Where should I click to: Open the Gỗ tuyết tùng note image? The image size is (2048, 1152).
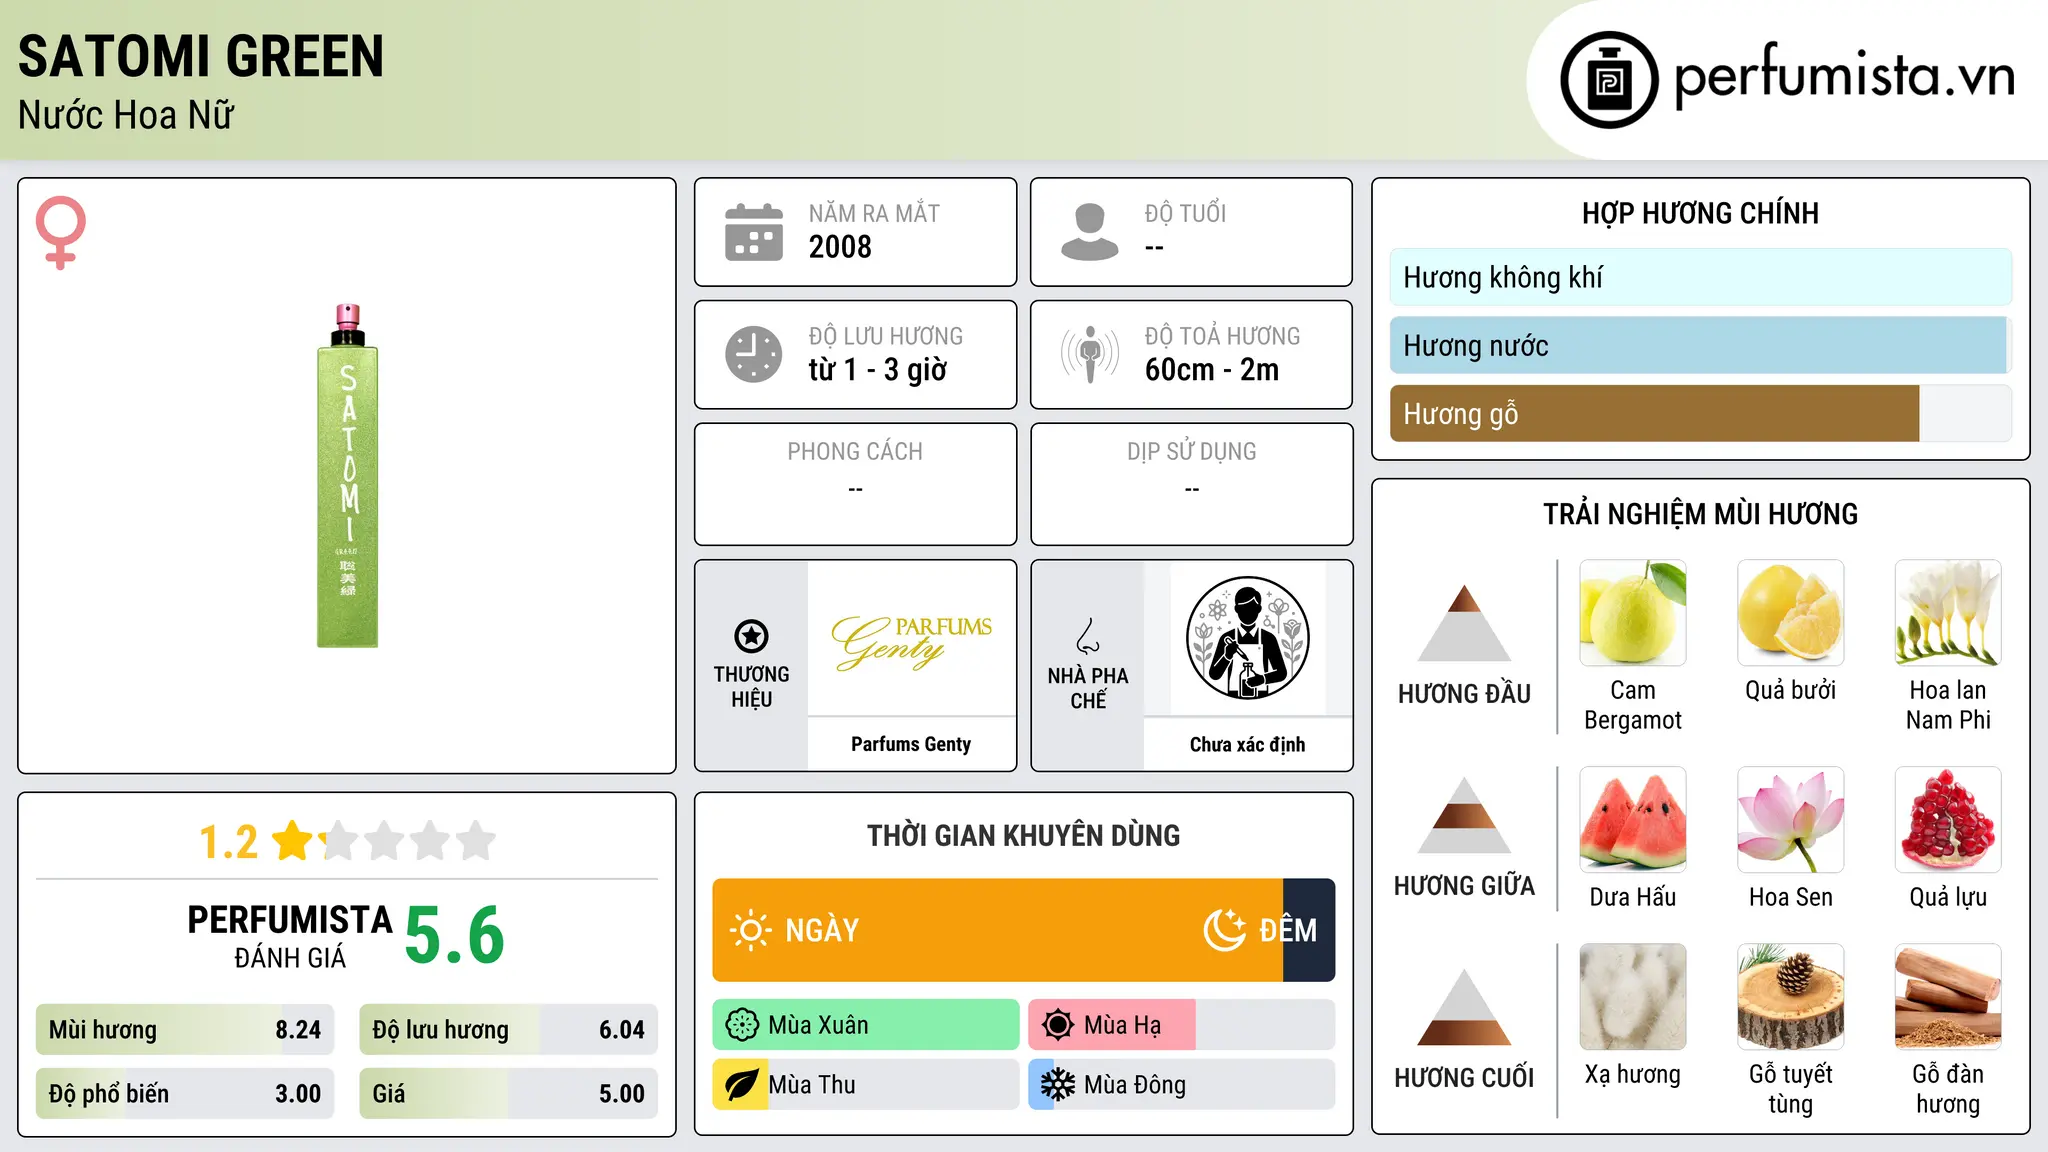(1791, 997)
